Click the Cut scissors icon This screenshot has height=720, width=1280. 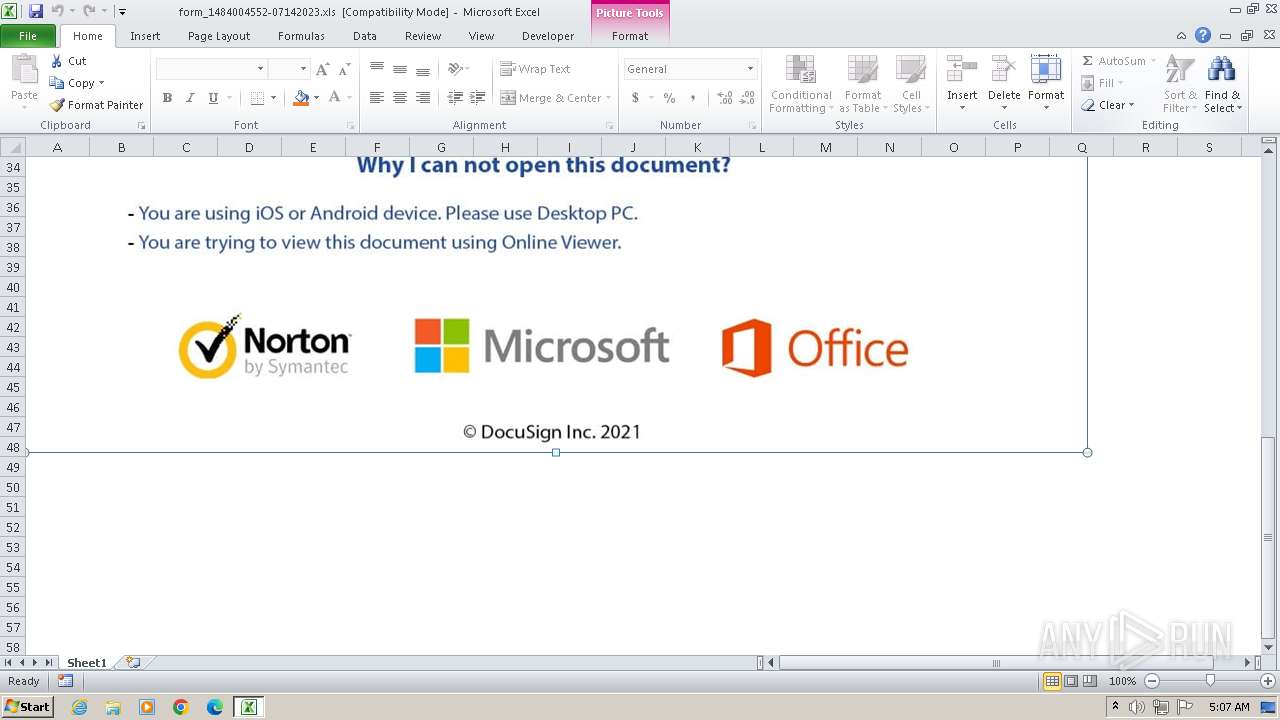(x=57, y=61)
